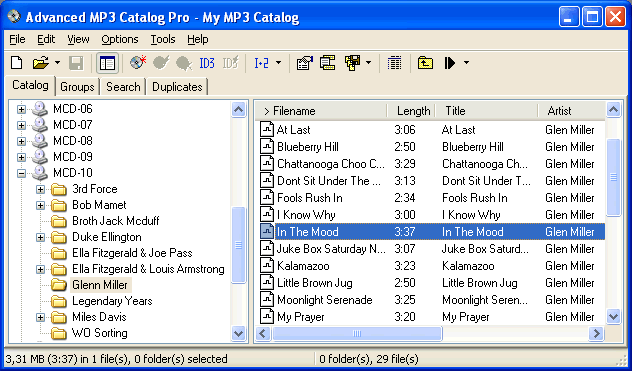
Task: Open the Properties checklist icon in toolbar
Action: [305, 63]
